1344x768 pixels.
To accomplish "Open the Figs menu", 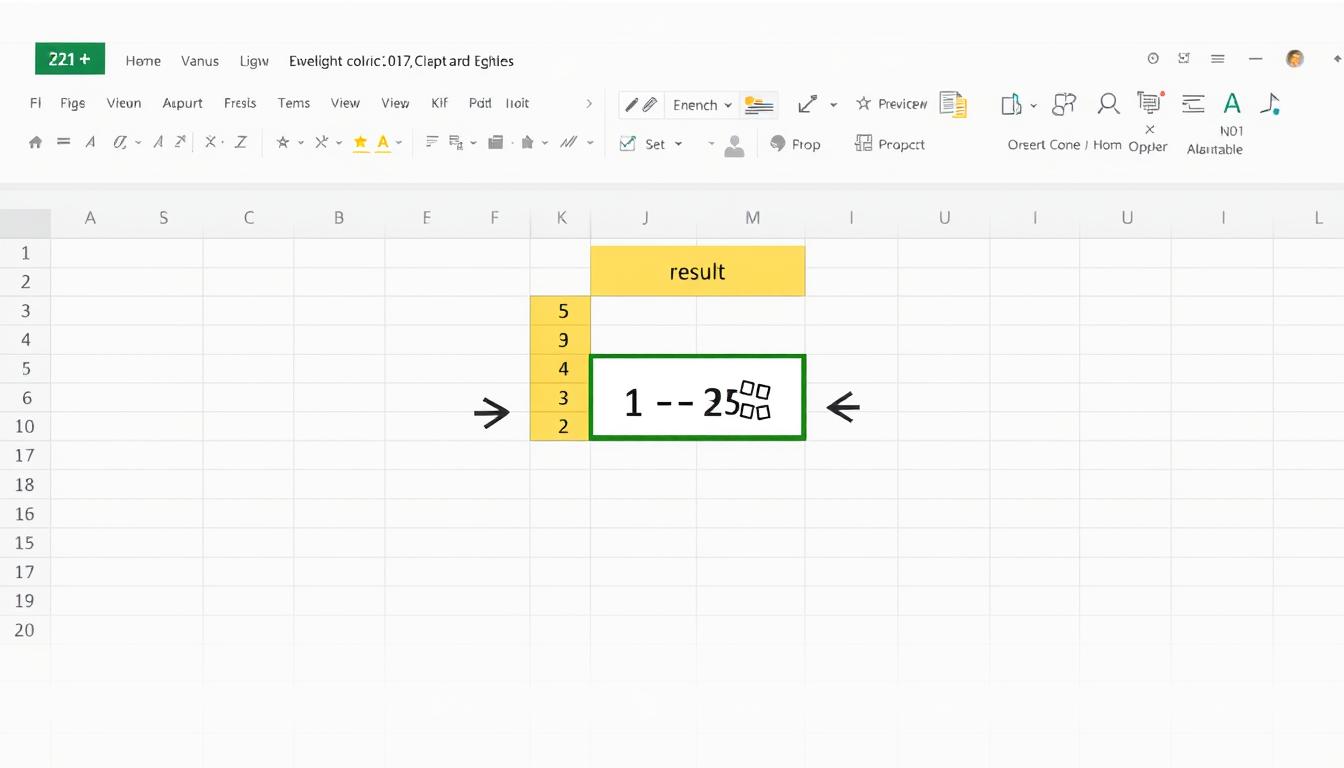I will (x=73, y=103).
